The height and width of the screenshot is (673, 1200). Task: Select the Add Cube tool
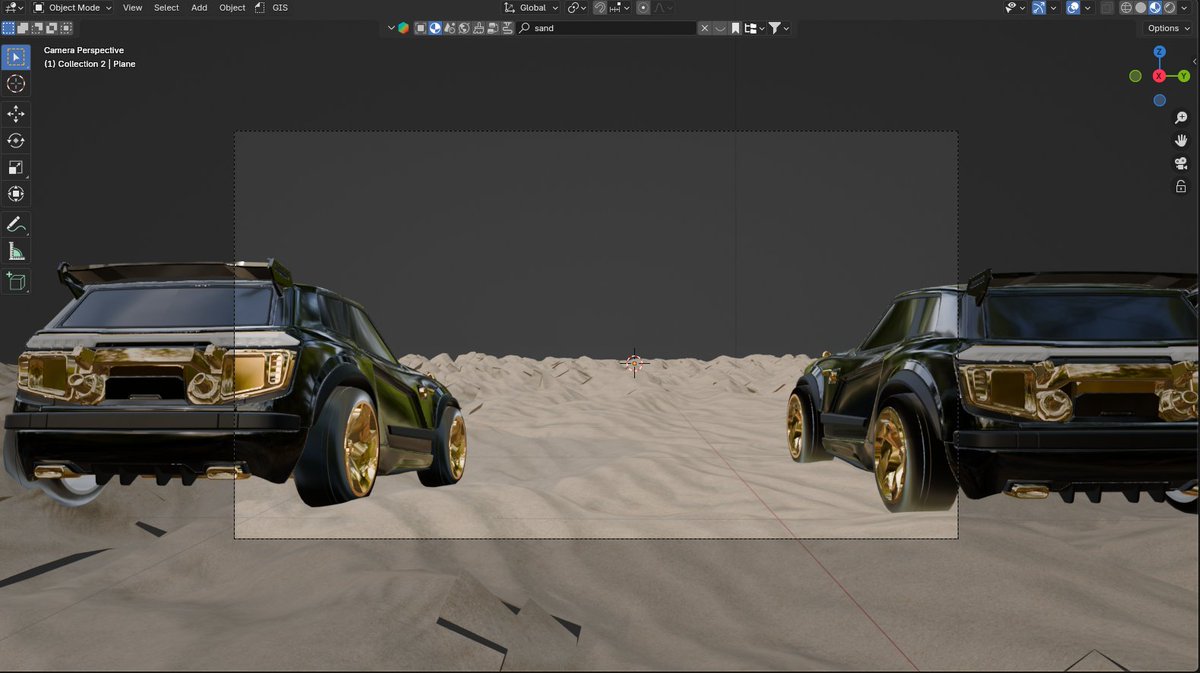[16, 281]
